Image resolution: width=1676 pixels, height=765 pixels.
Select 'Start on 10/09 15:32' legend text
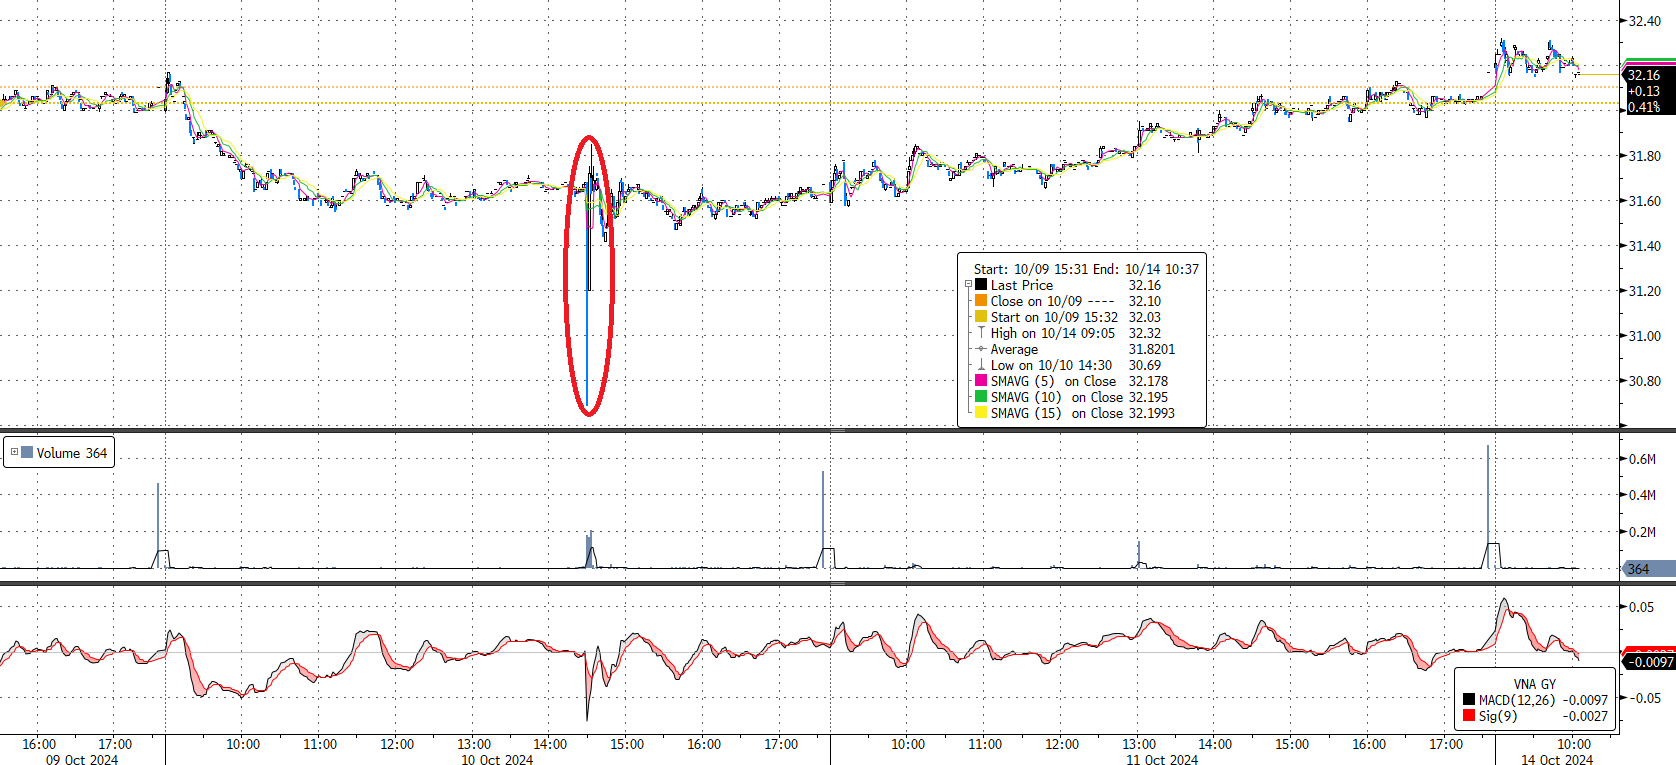1054,317
